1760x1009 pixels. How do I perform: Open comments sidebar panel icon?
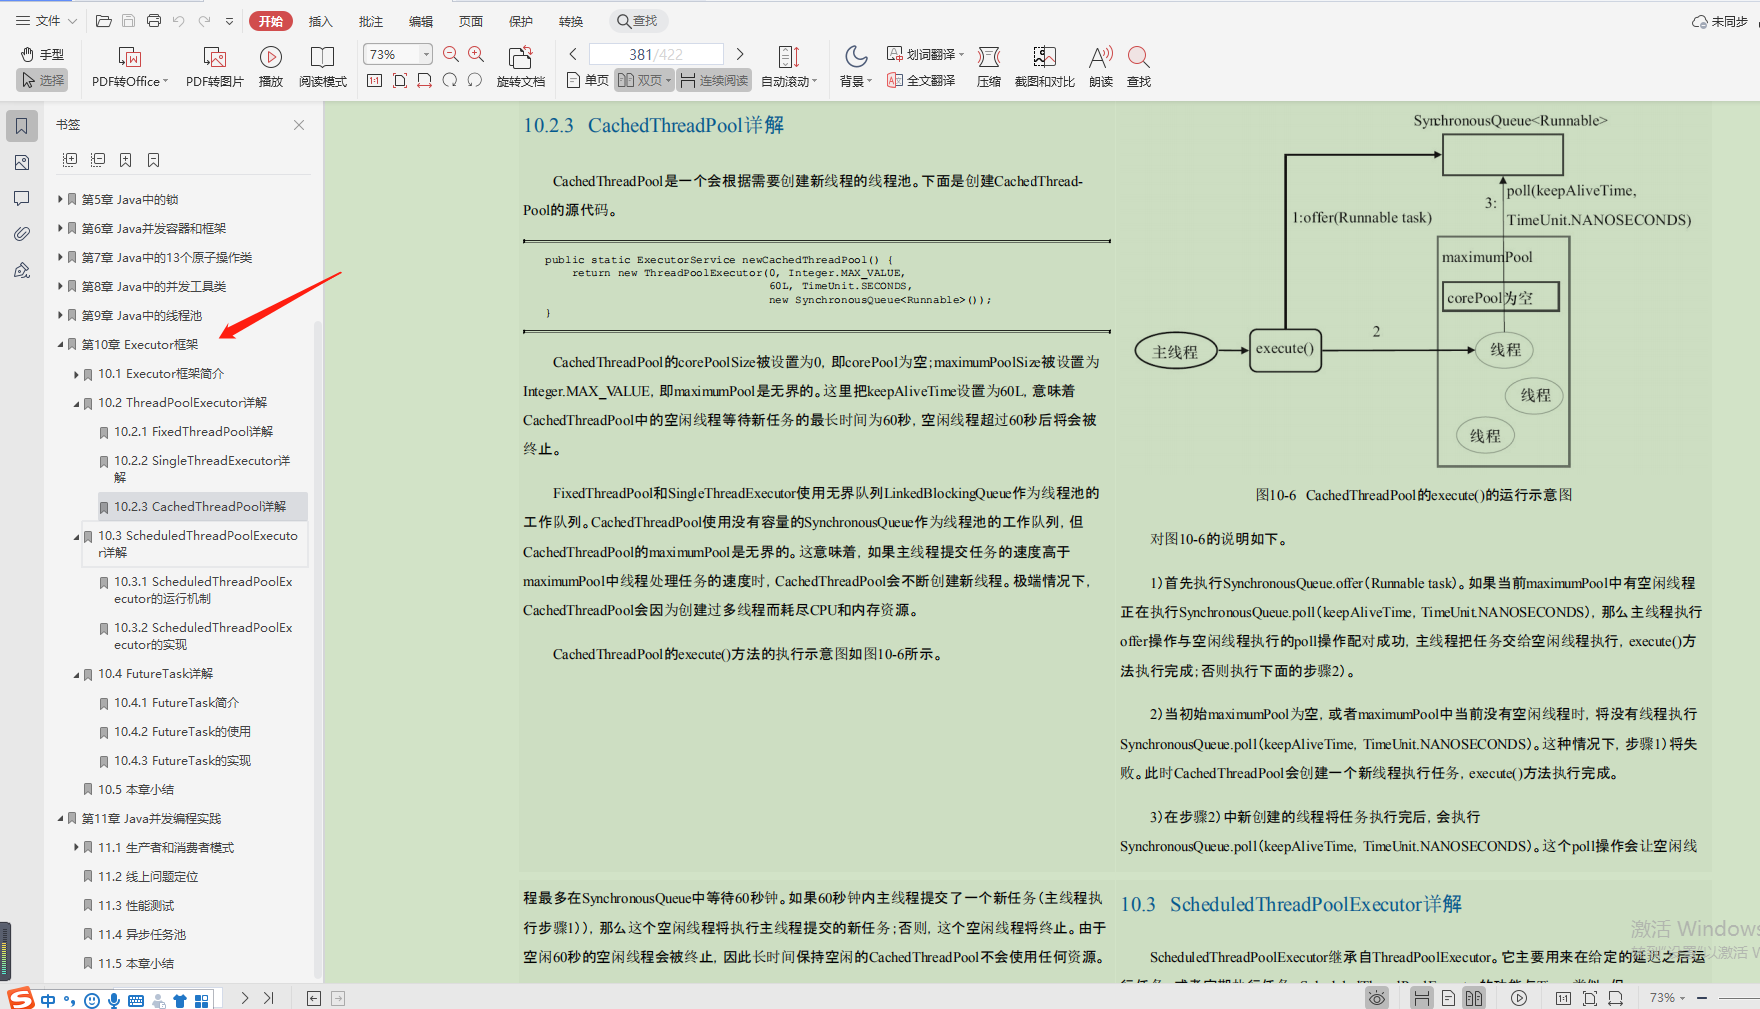tap(21, 198)
